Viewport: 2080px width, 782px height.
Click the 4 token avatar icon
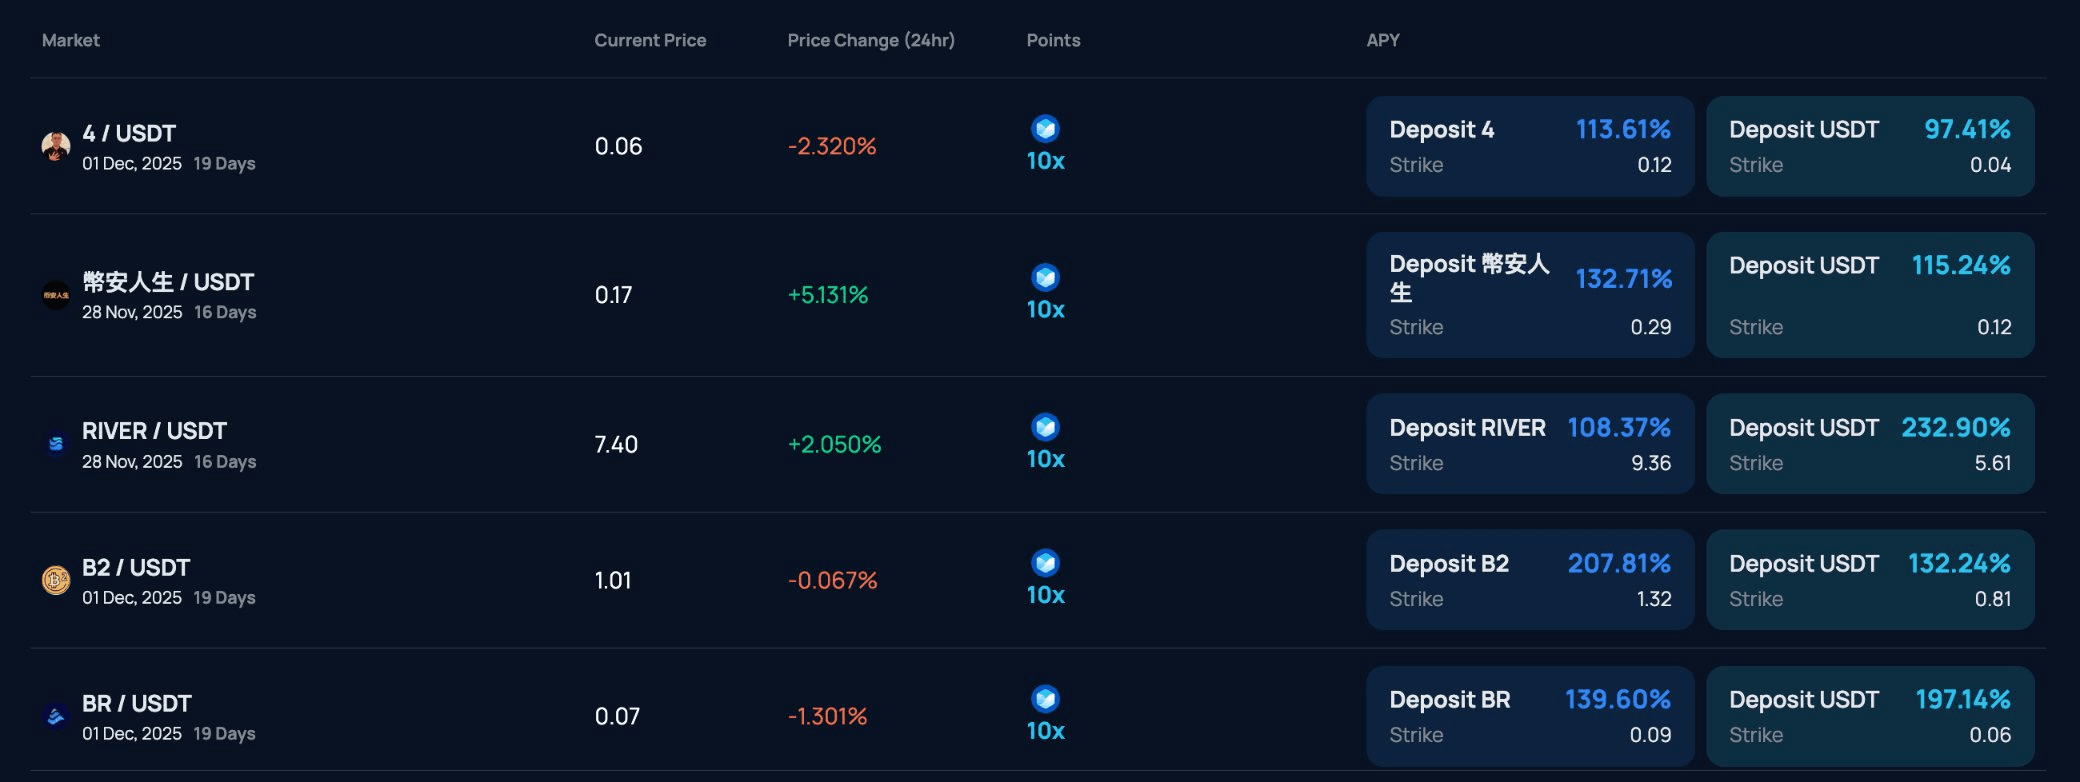click(x=56, y=146)
